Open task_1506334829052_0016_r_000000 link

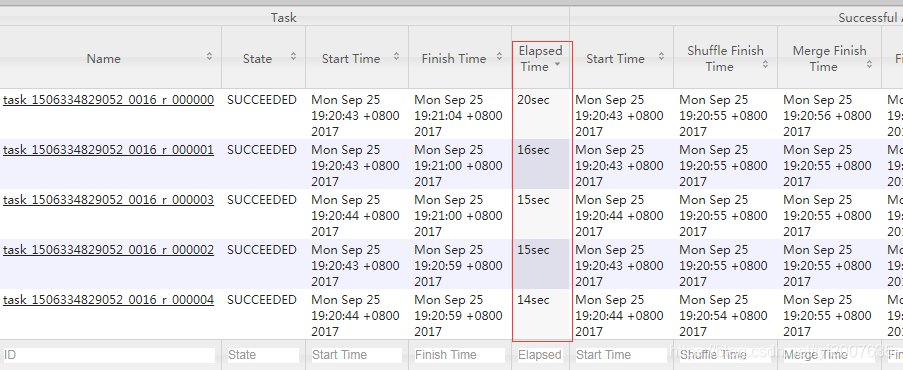click(x=108, y=100)
